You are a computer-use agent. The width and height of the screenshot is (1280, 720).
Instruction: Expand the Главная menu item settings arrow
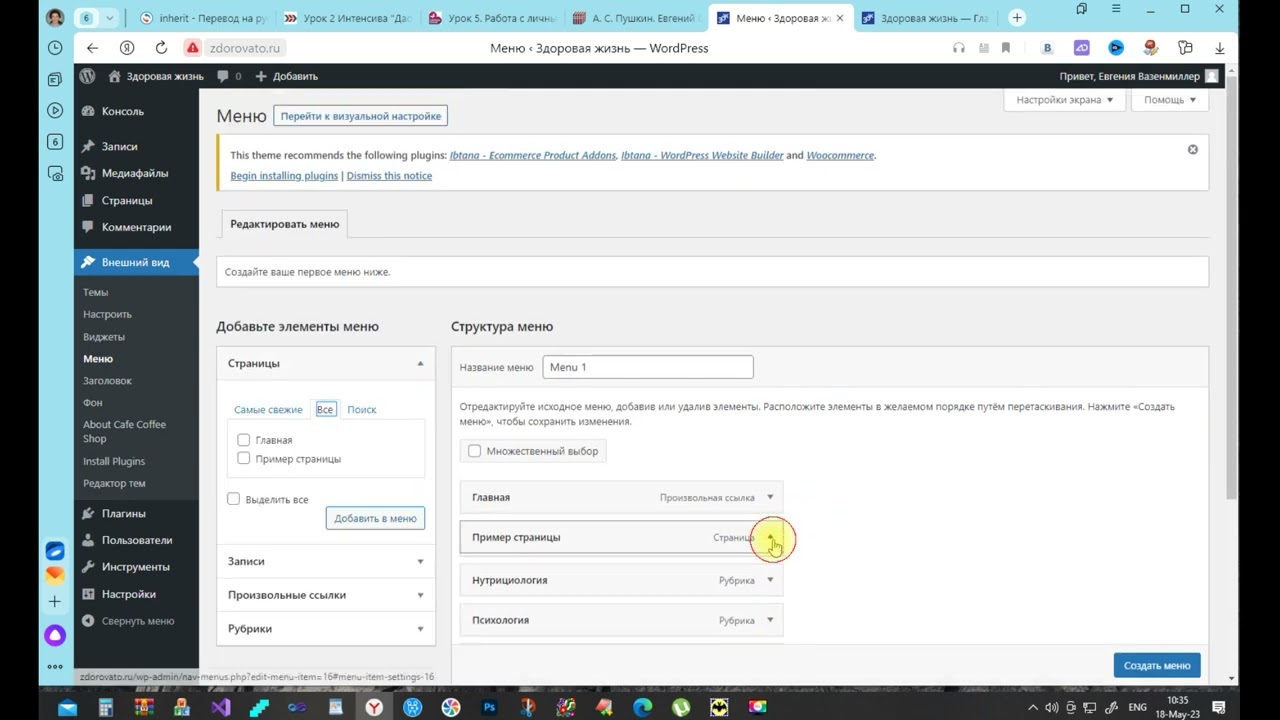[x=770, y=497]
